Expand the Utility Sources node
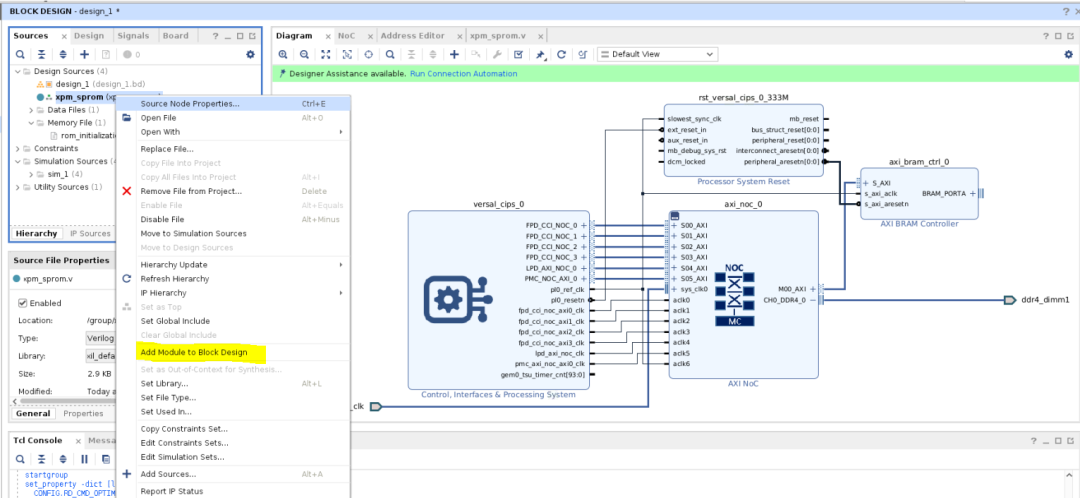Image resolution: width=1080 pixels, height=498 pixels. (x=18, y=187)
